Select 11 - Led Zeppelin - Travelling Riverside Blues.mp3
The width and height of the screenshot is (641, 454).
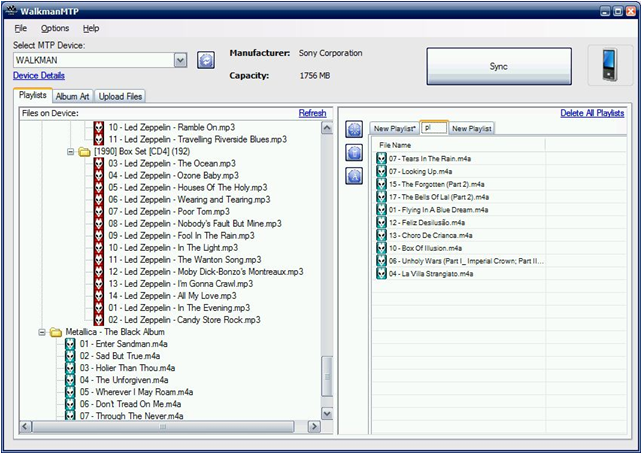click(x=197, y=139)
